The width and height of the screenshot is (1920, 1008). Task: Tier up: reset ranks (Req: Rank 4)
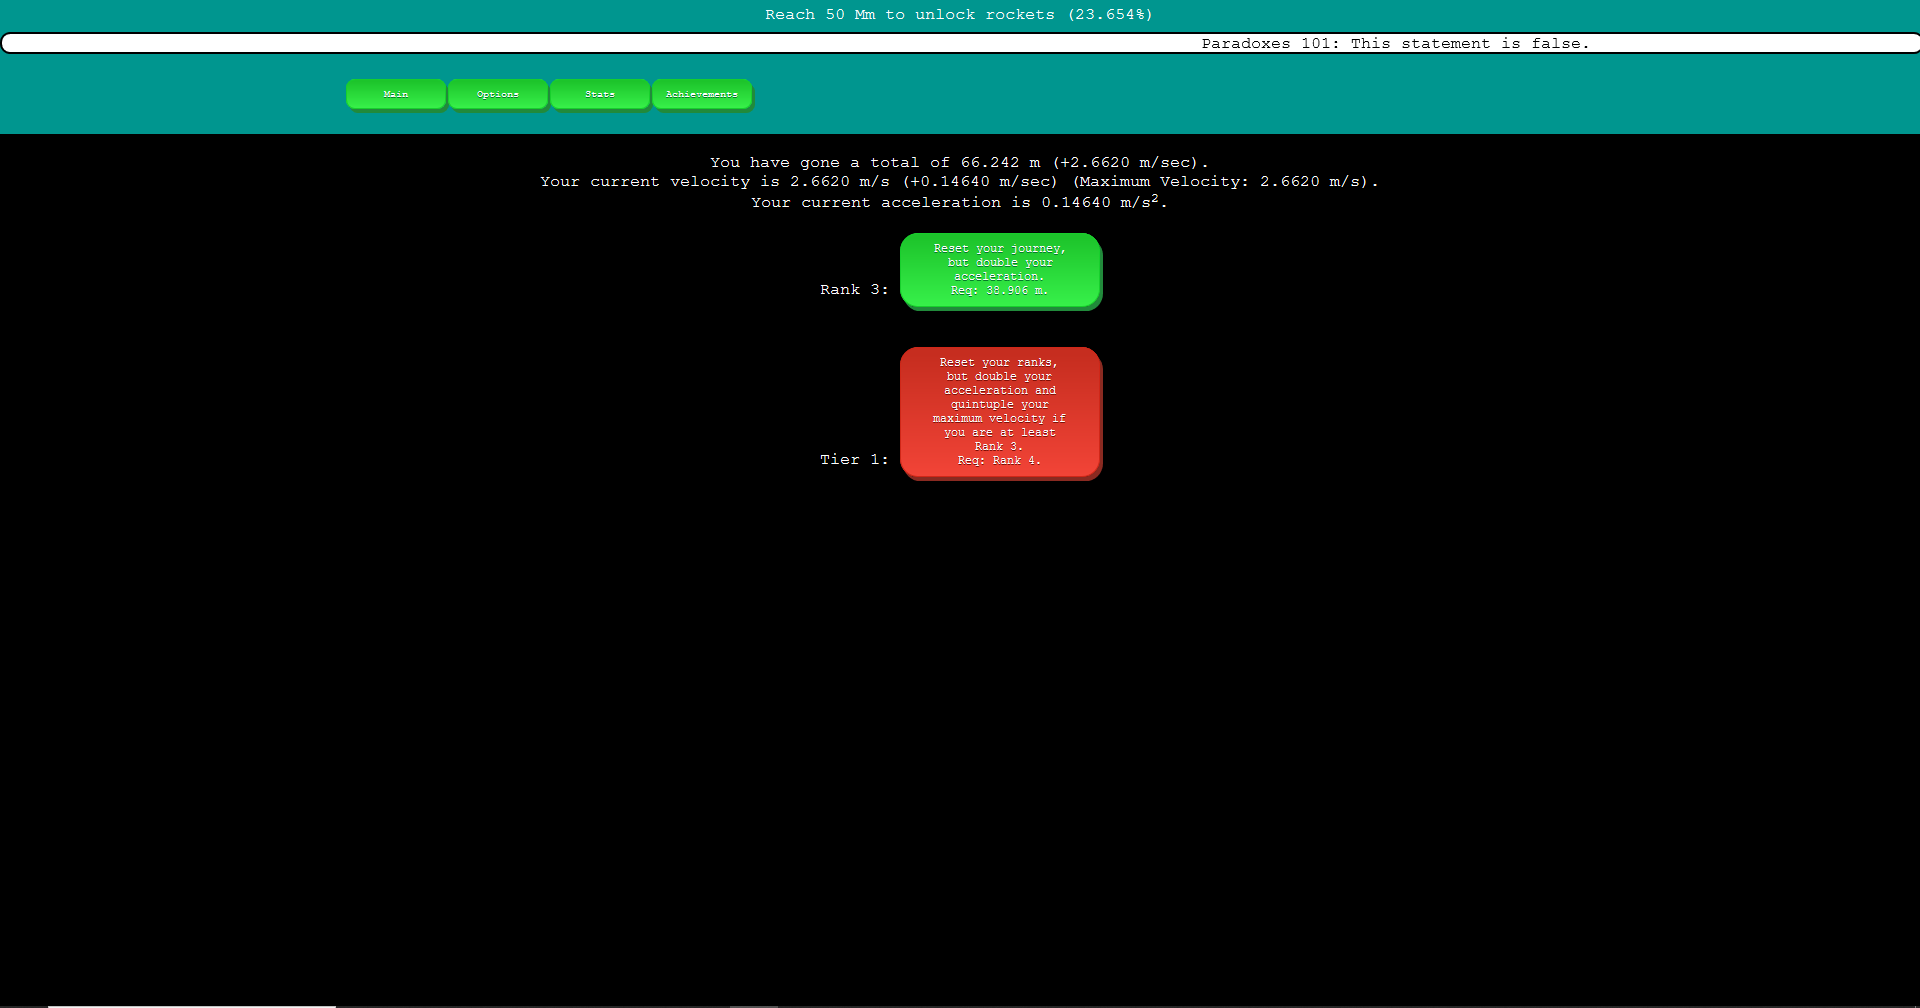coord(1000,412)
